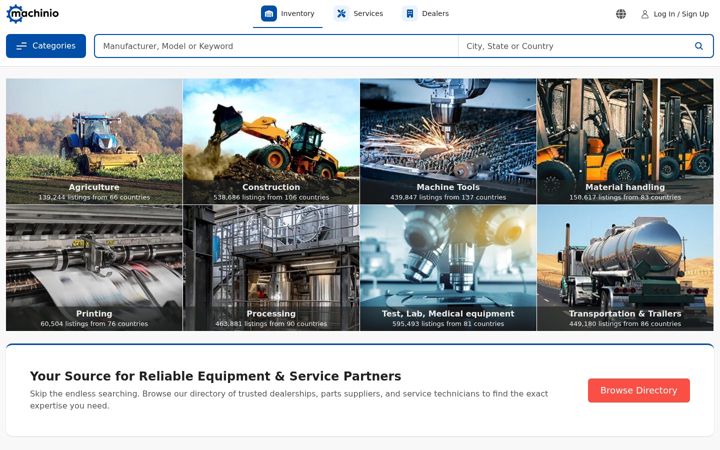The height and width of the screenshot is (450, 720).
Task: Click Log In / Sign Up link
Action: click(681, 14)
